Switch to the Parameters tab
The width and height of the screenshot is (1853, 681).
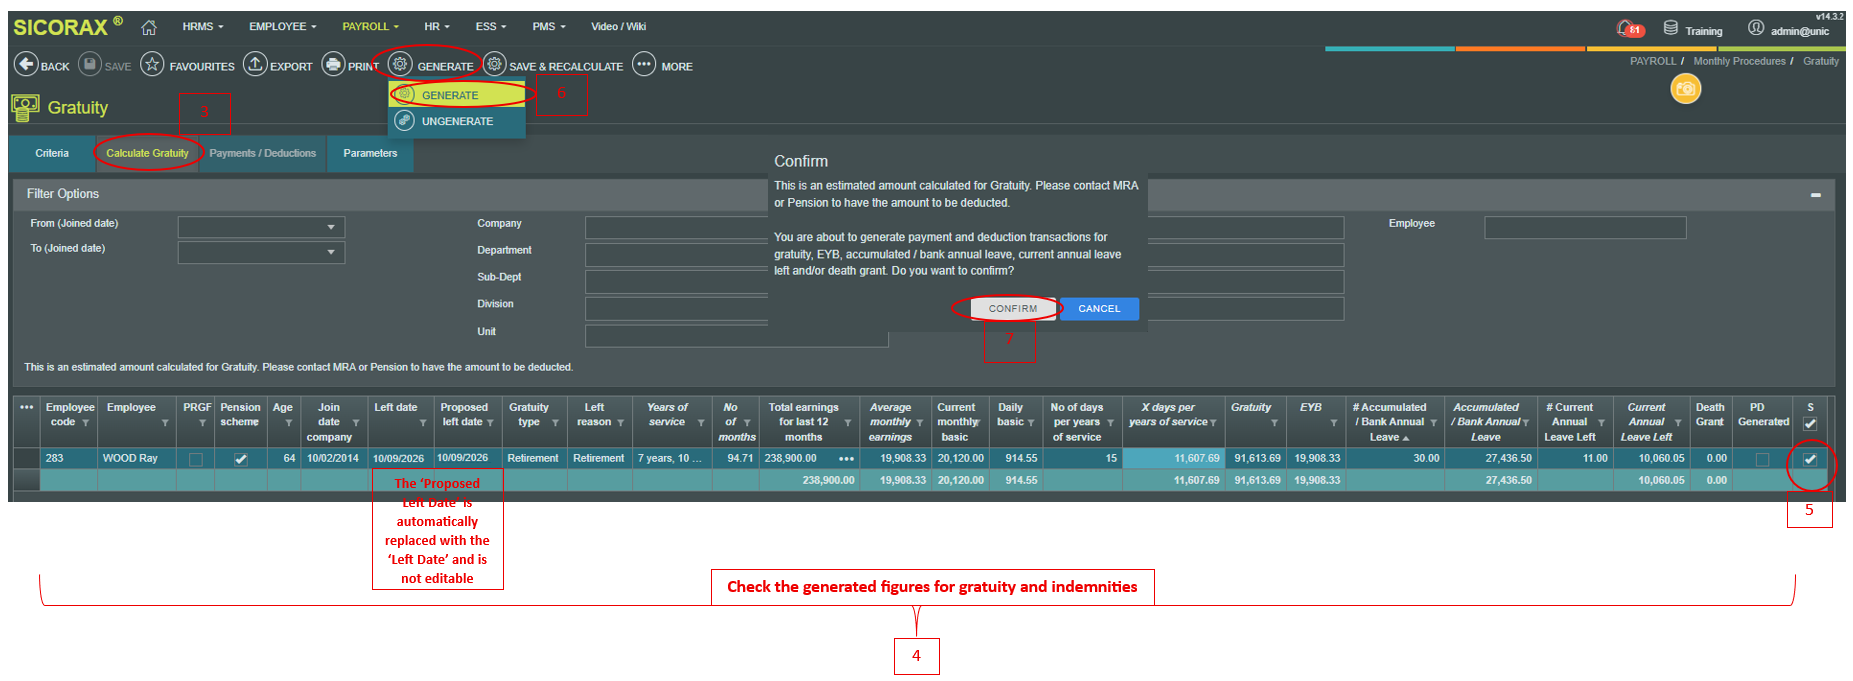click(x=370, y=153)
